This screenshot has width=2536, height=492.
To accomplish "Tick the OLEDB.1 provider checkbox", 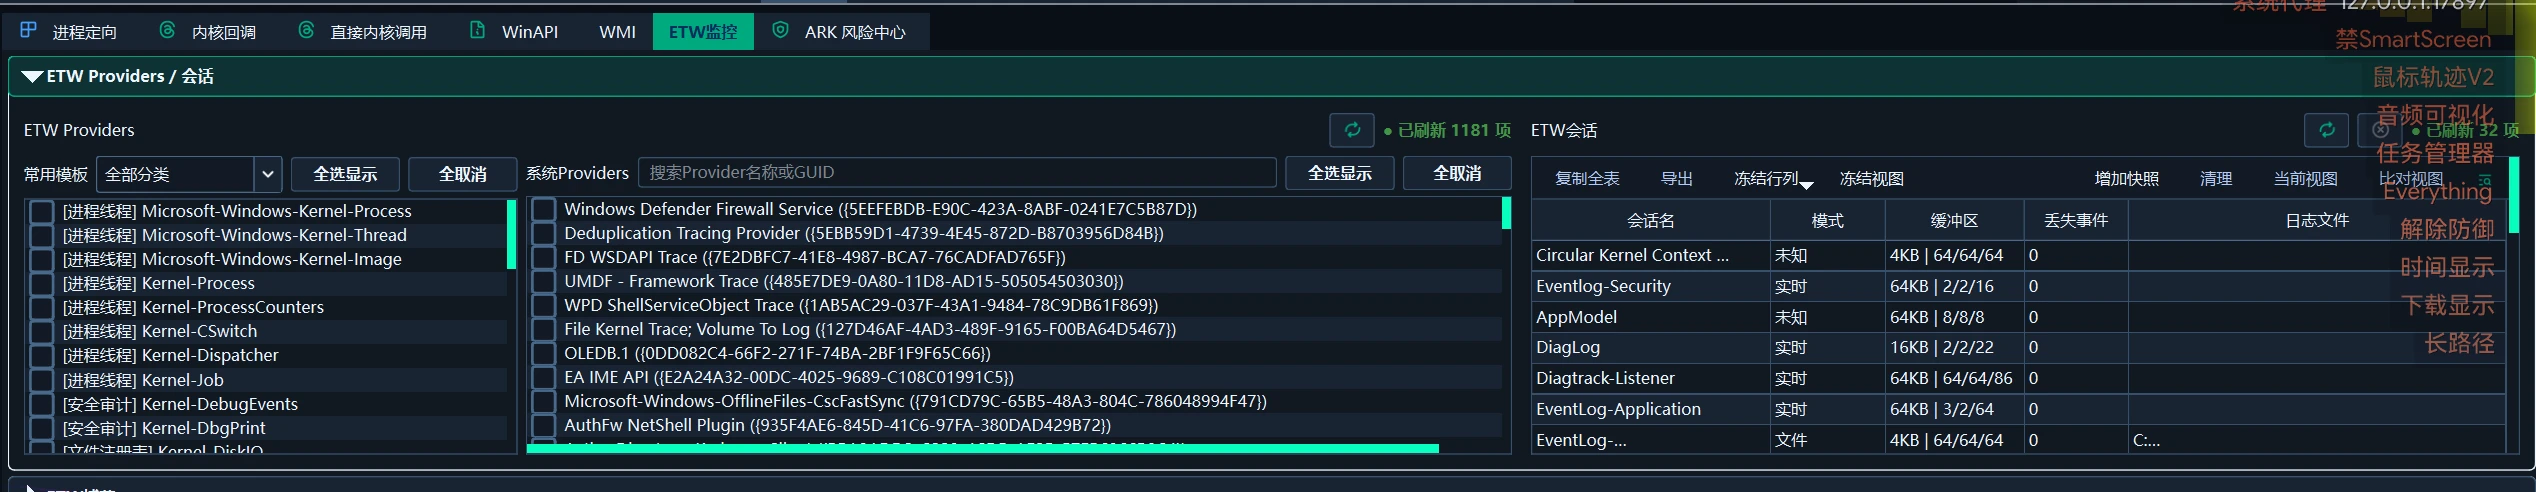I will (543, 353).
